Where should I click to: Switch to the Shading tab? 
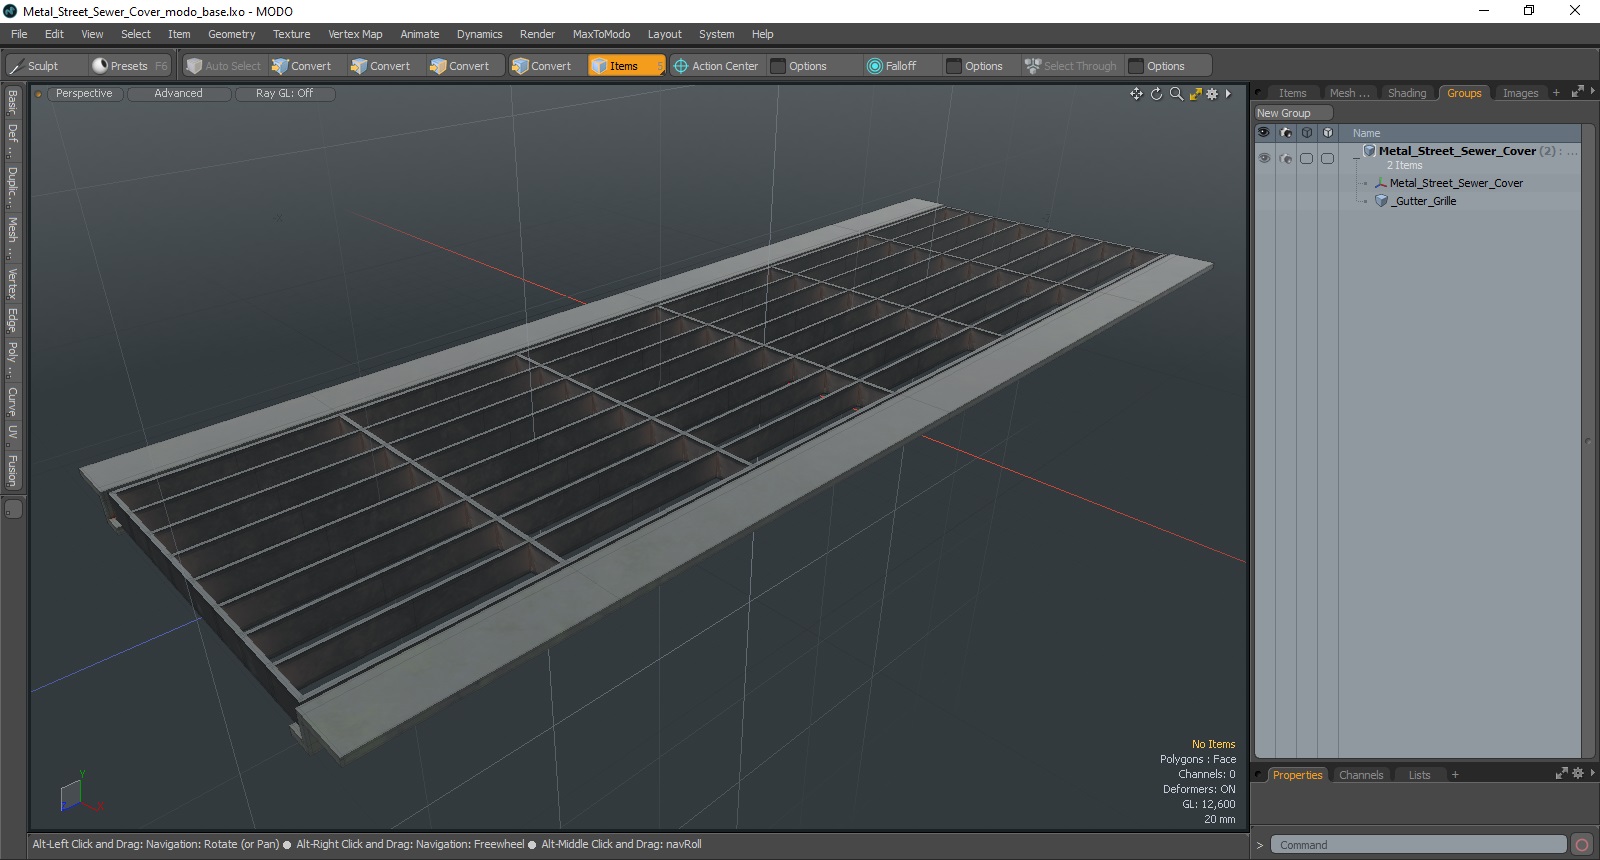(x=1406, y=93)
